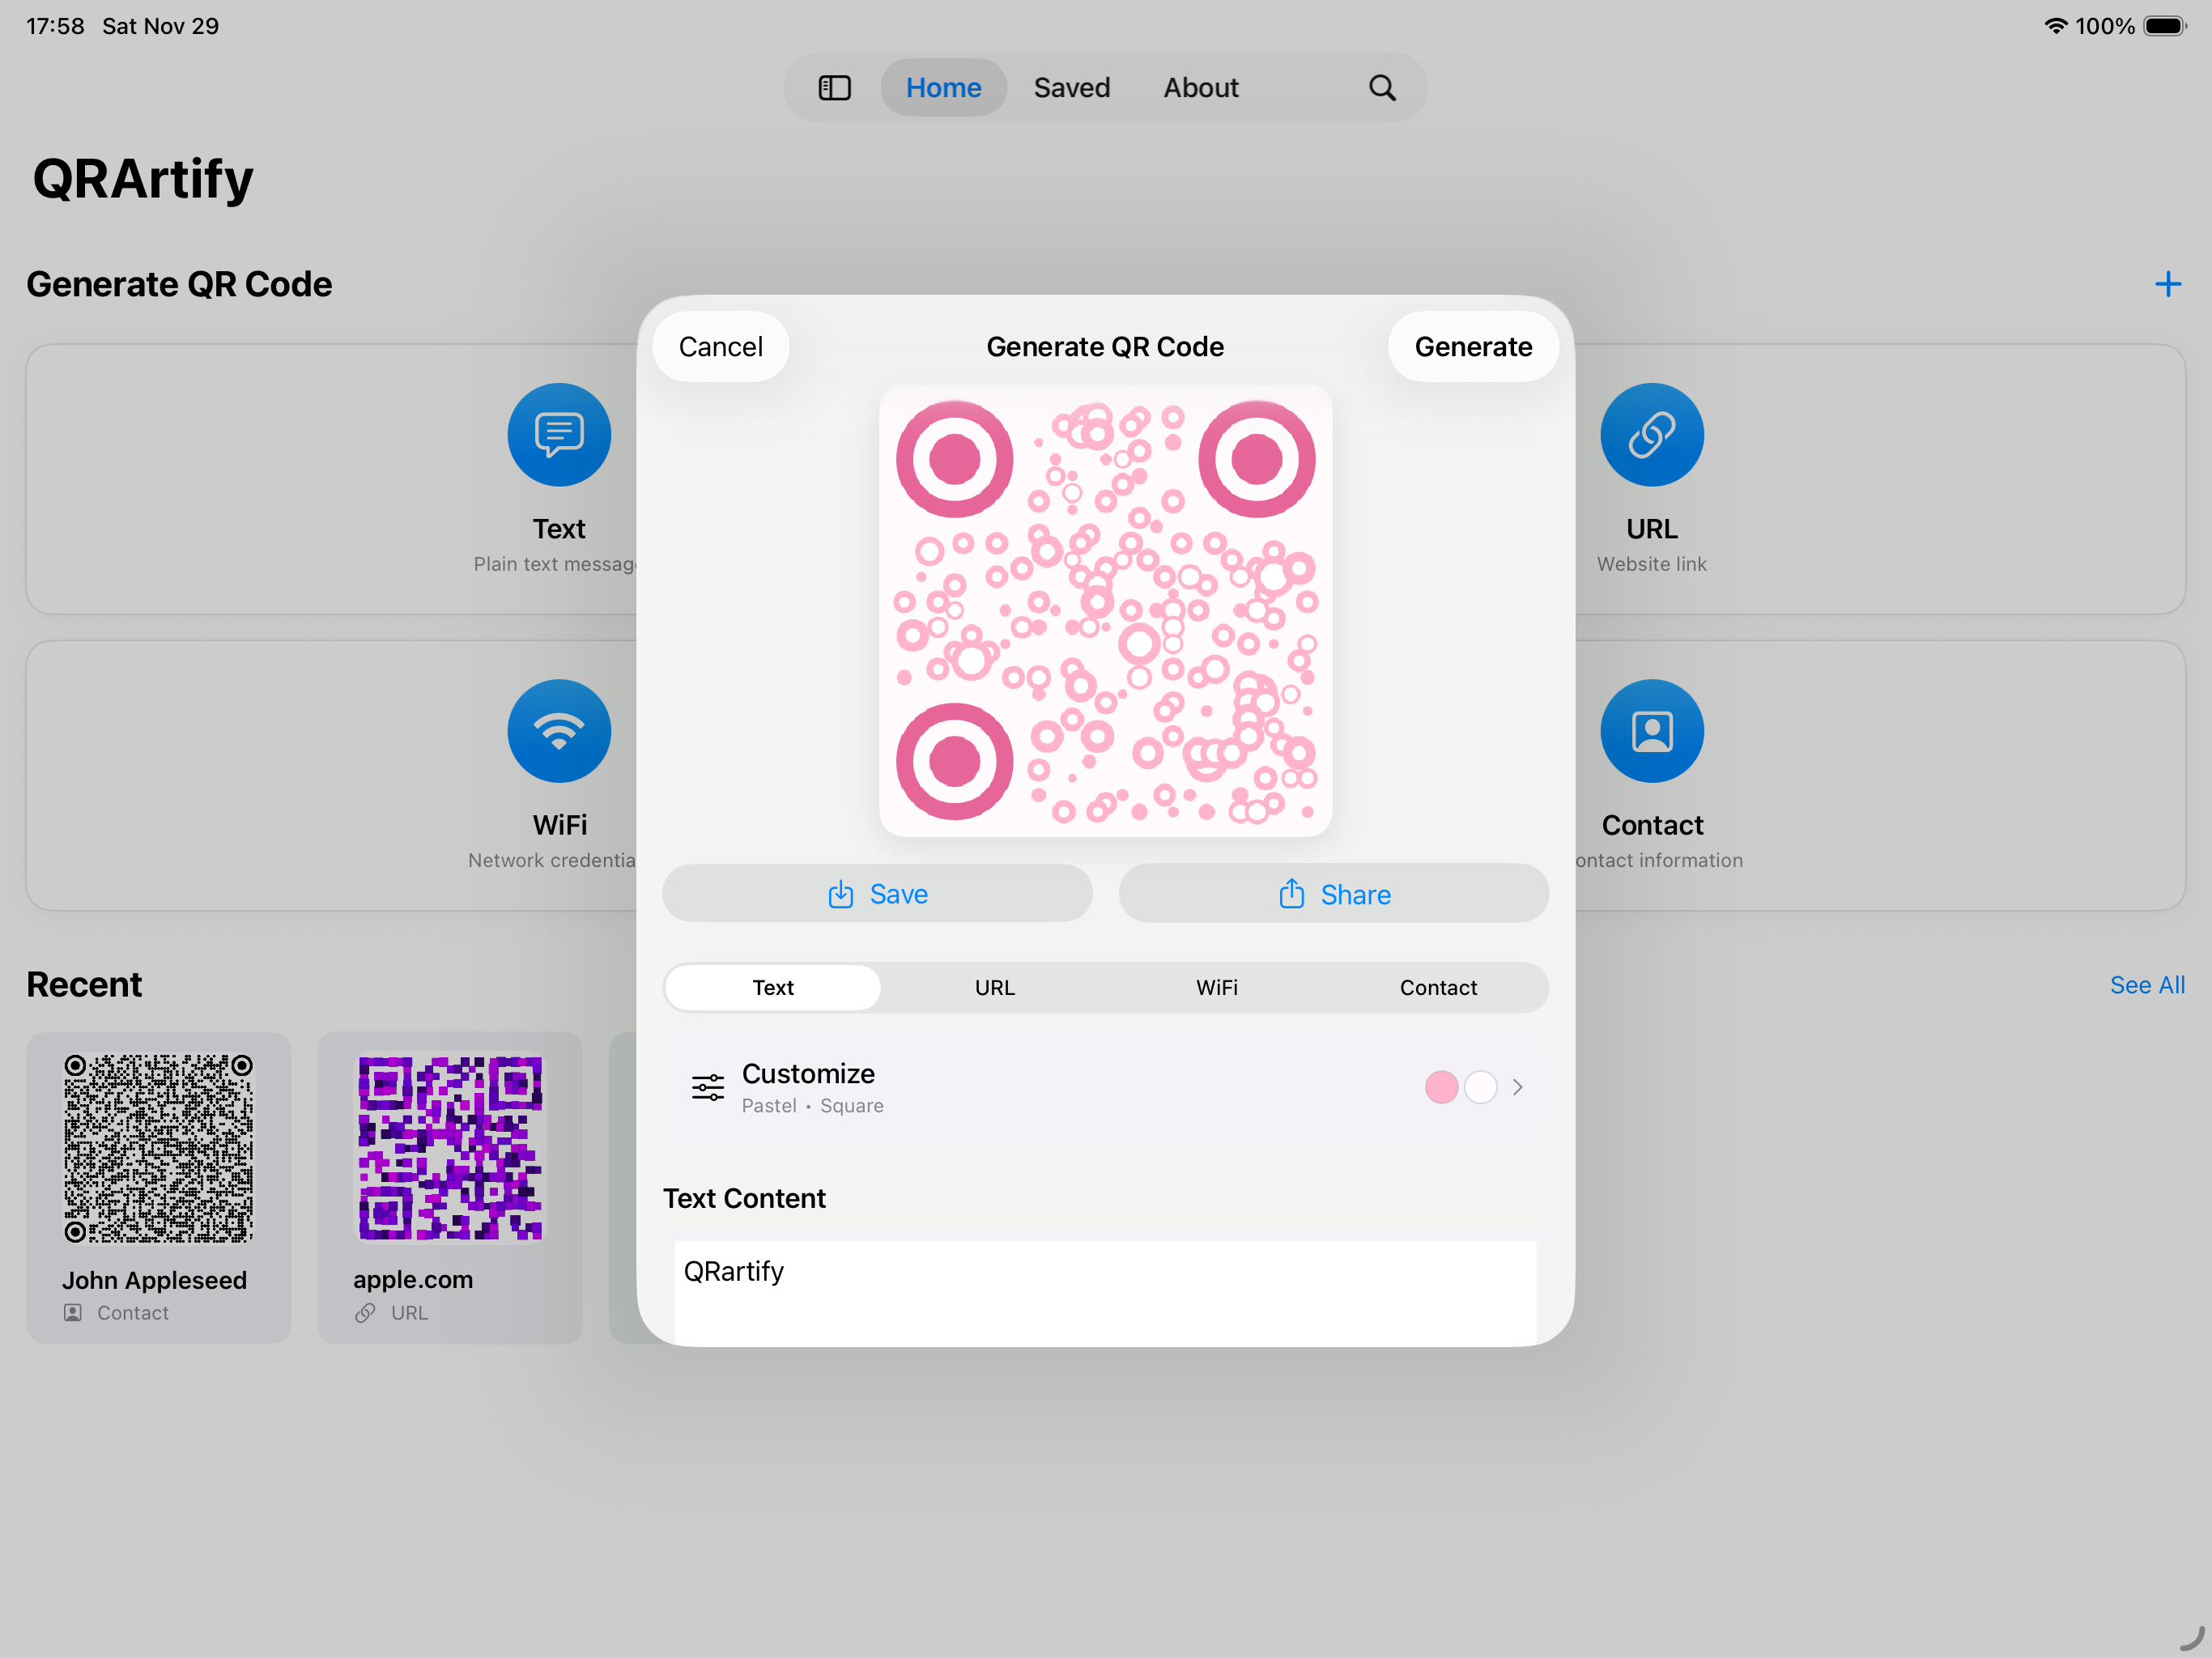Choose Text in the type selector
The width and height of the screenshot is (2212, 1658).
(773, 987)
